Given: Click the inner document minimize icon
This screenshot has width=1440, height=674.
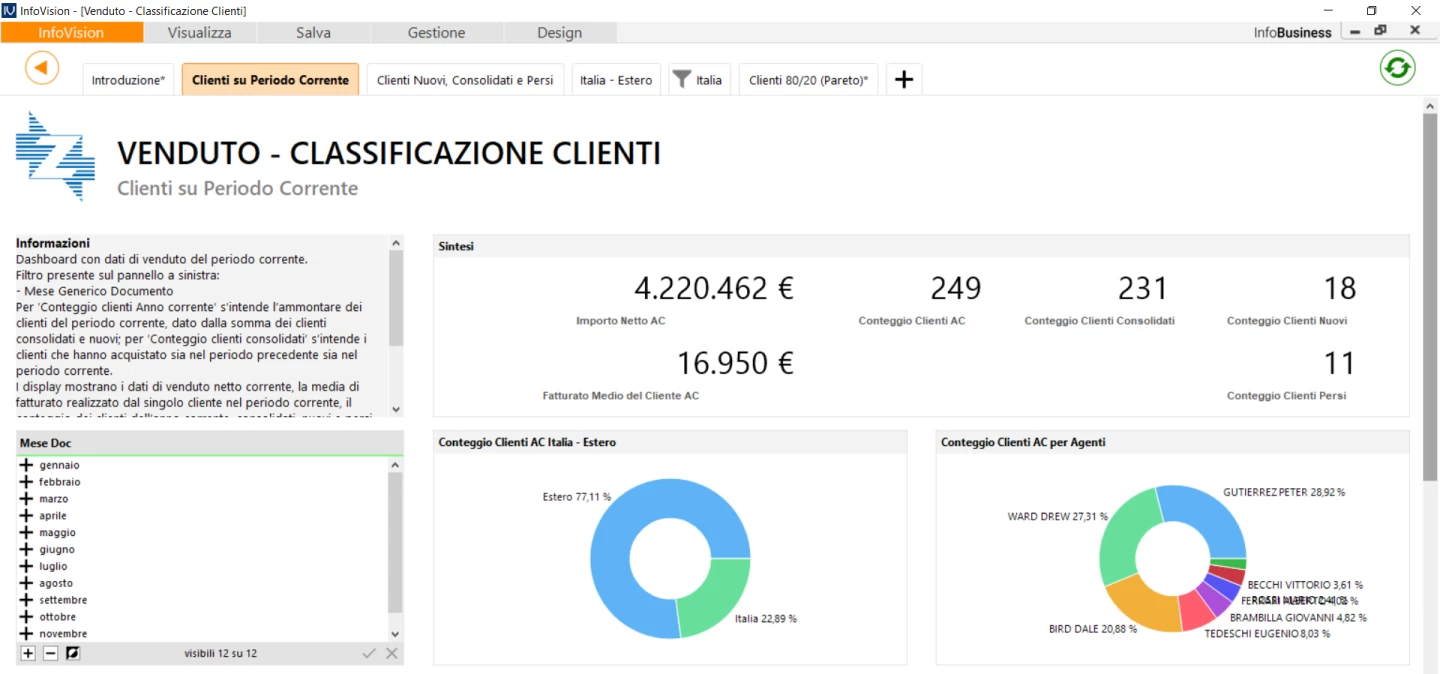Looking at the screenshot, I should 1355,32.
